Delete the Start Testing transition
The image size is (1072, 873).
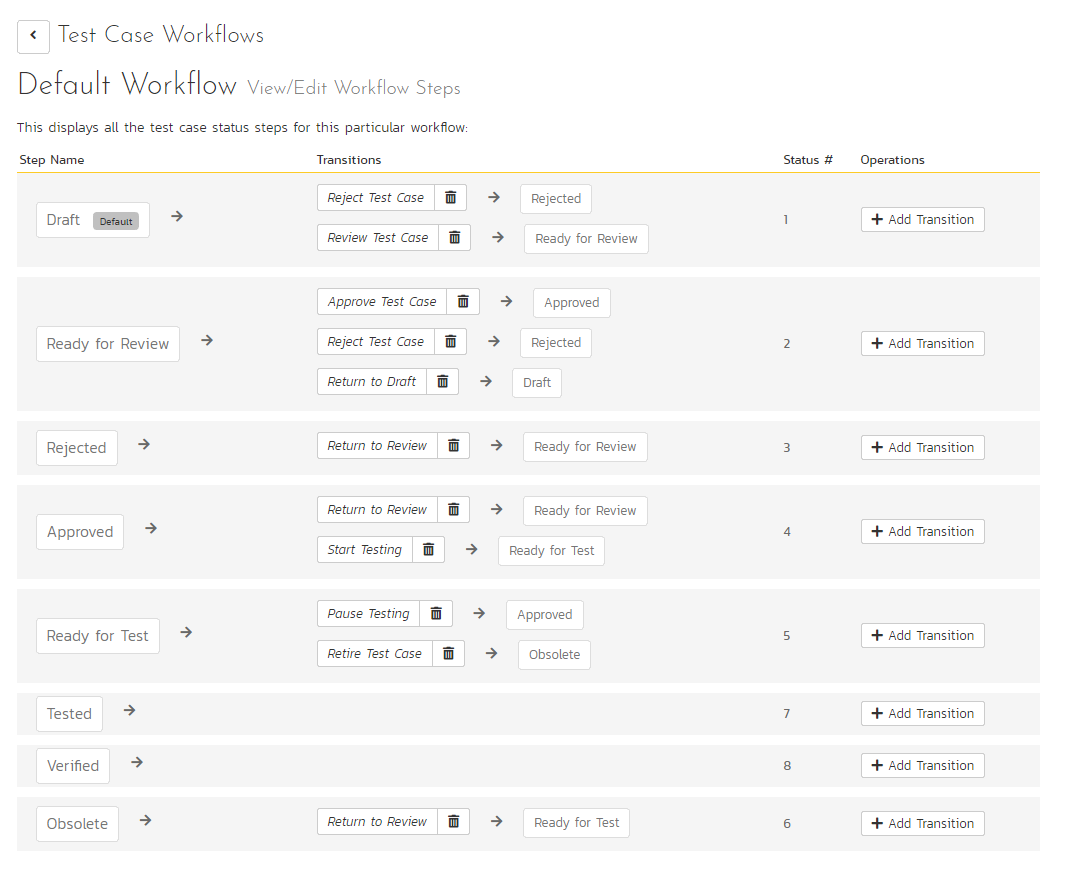(x=429, y=550)
